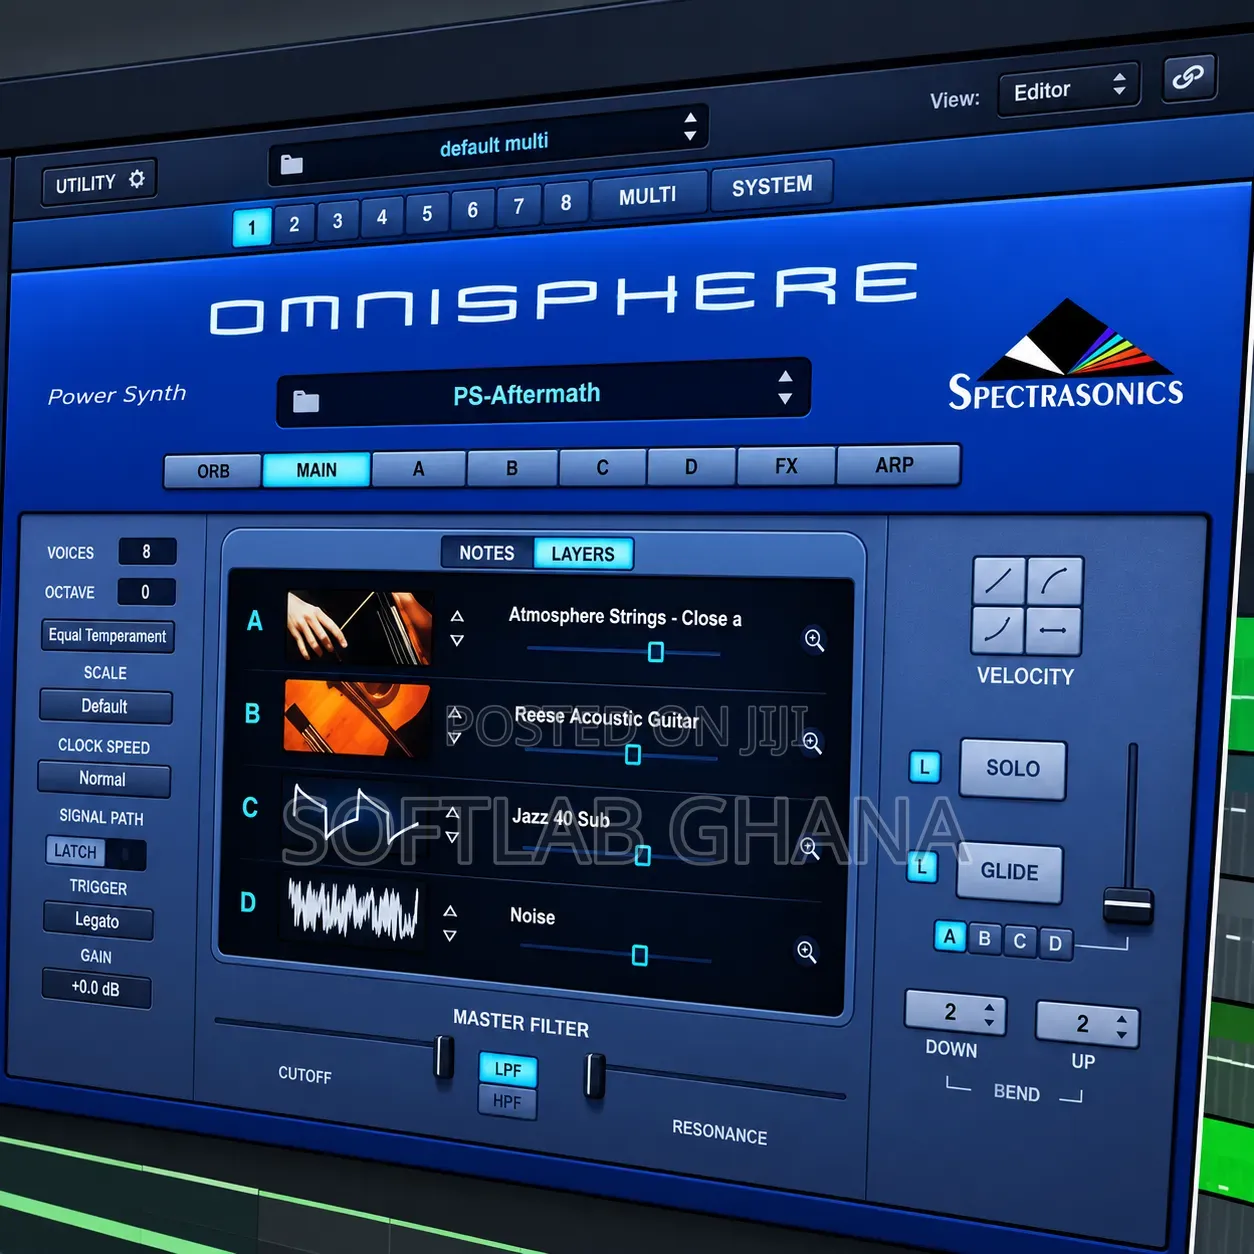Screen dimensions: 1254x1254
Task: Click the layer A strings thumbnail
Action: tap(360, 628)
